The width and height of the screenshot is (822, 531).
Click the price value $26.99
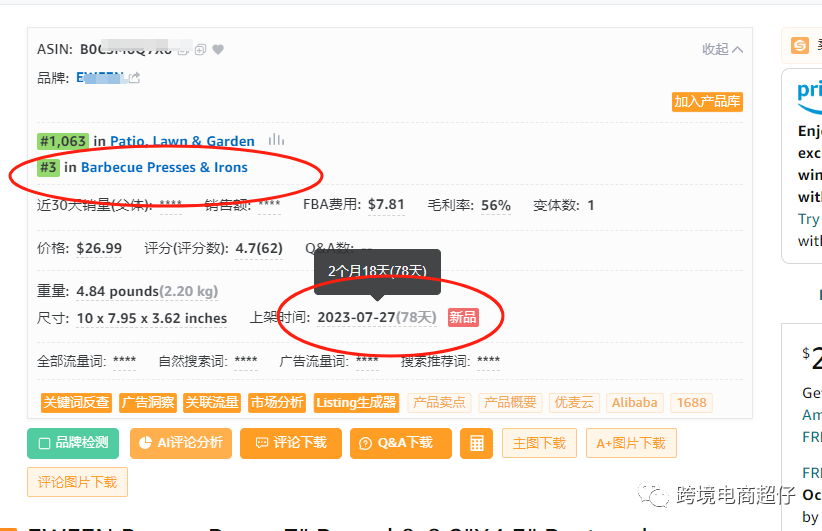99,248
